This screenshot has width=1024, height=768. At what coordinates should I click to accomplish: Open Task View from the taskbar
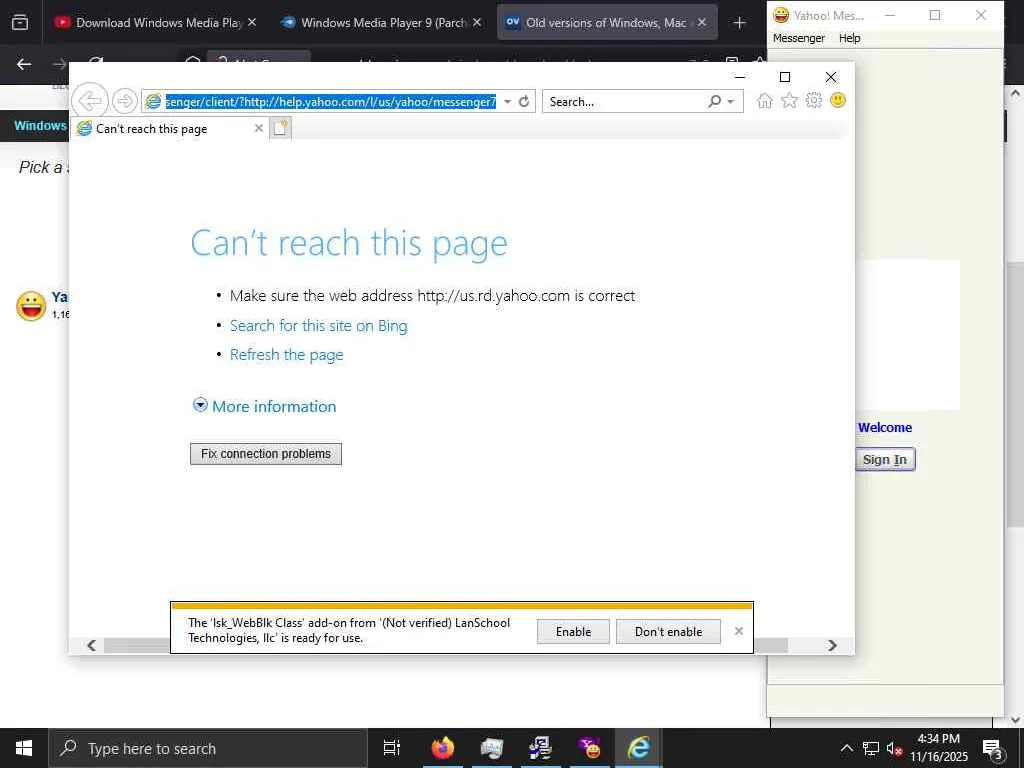[392, 748]
